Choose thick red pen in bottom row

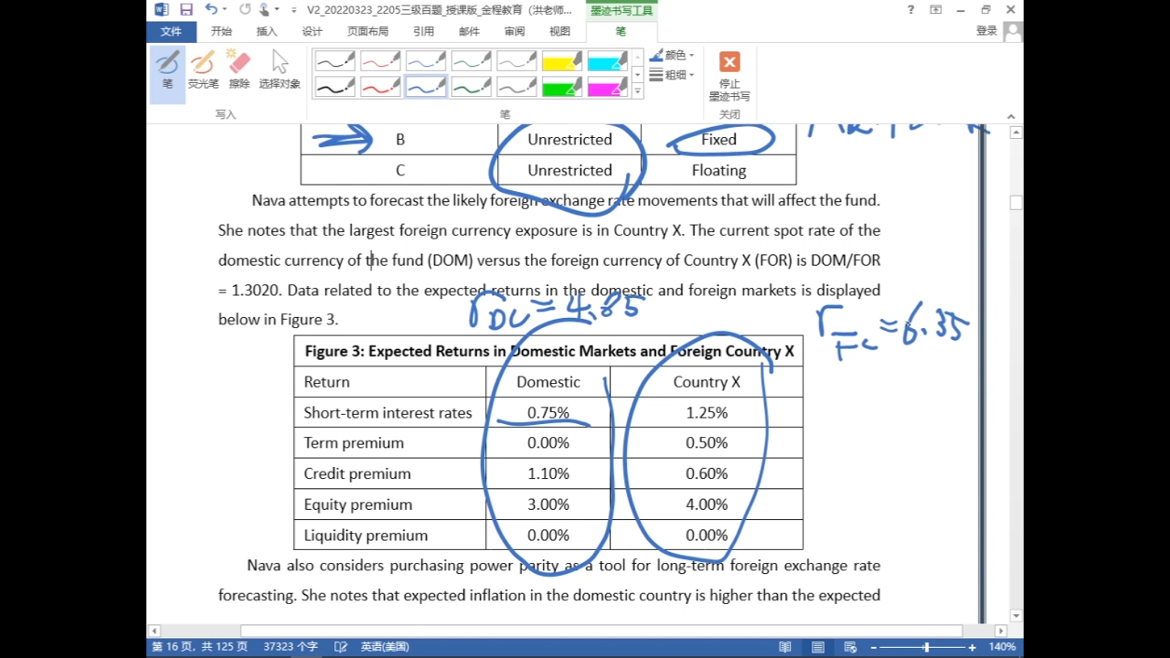[381, 87]
